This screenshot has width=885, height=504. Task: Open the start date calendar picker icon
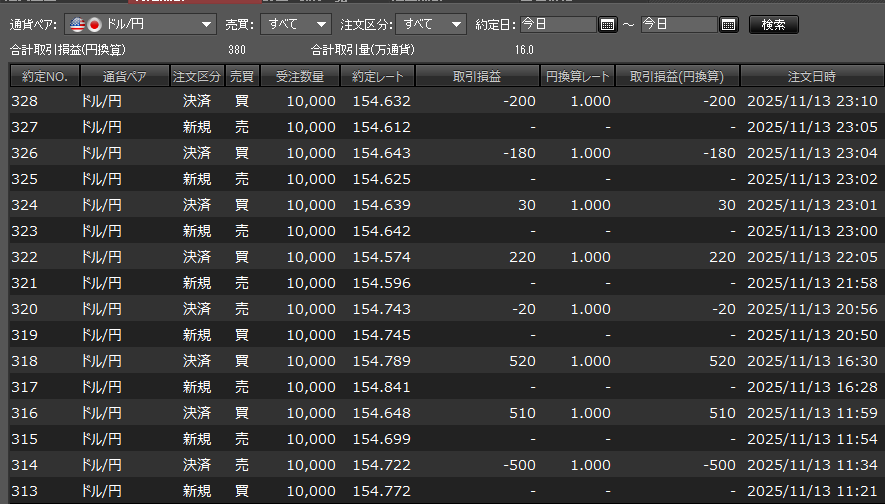pos(607,25)
